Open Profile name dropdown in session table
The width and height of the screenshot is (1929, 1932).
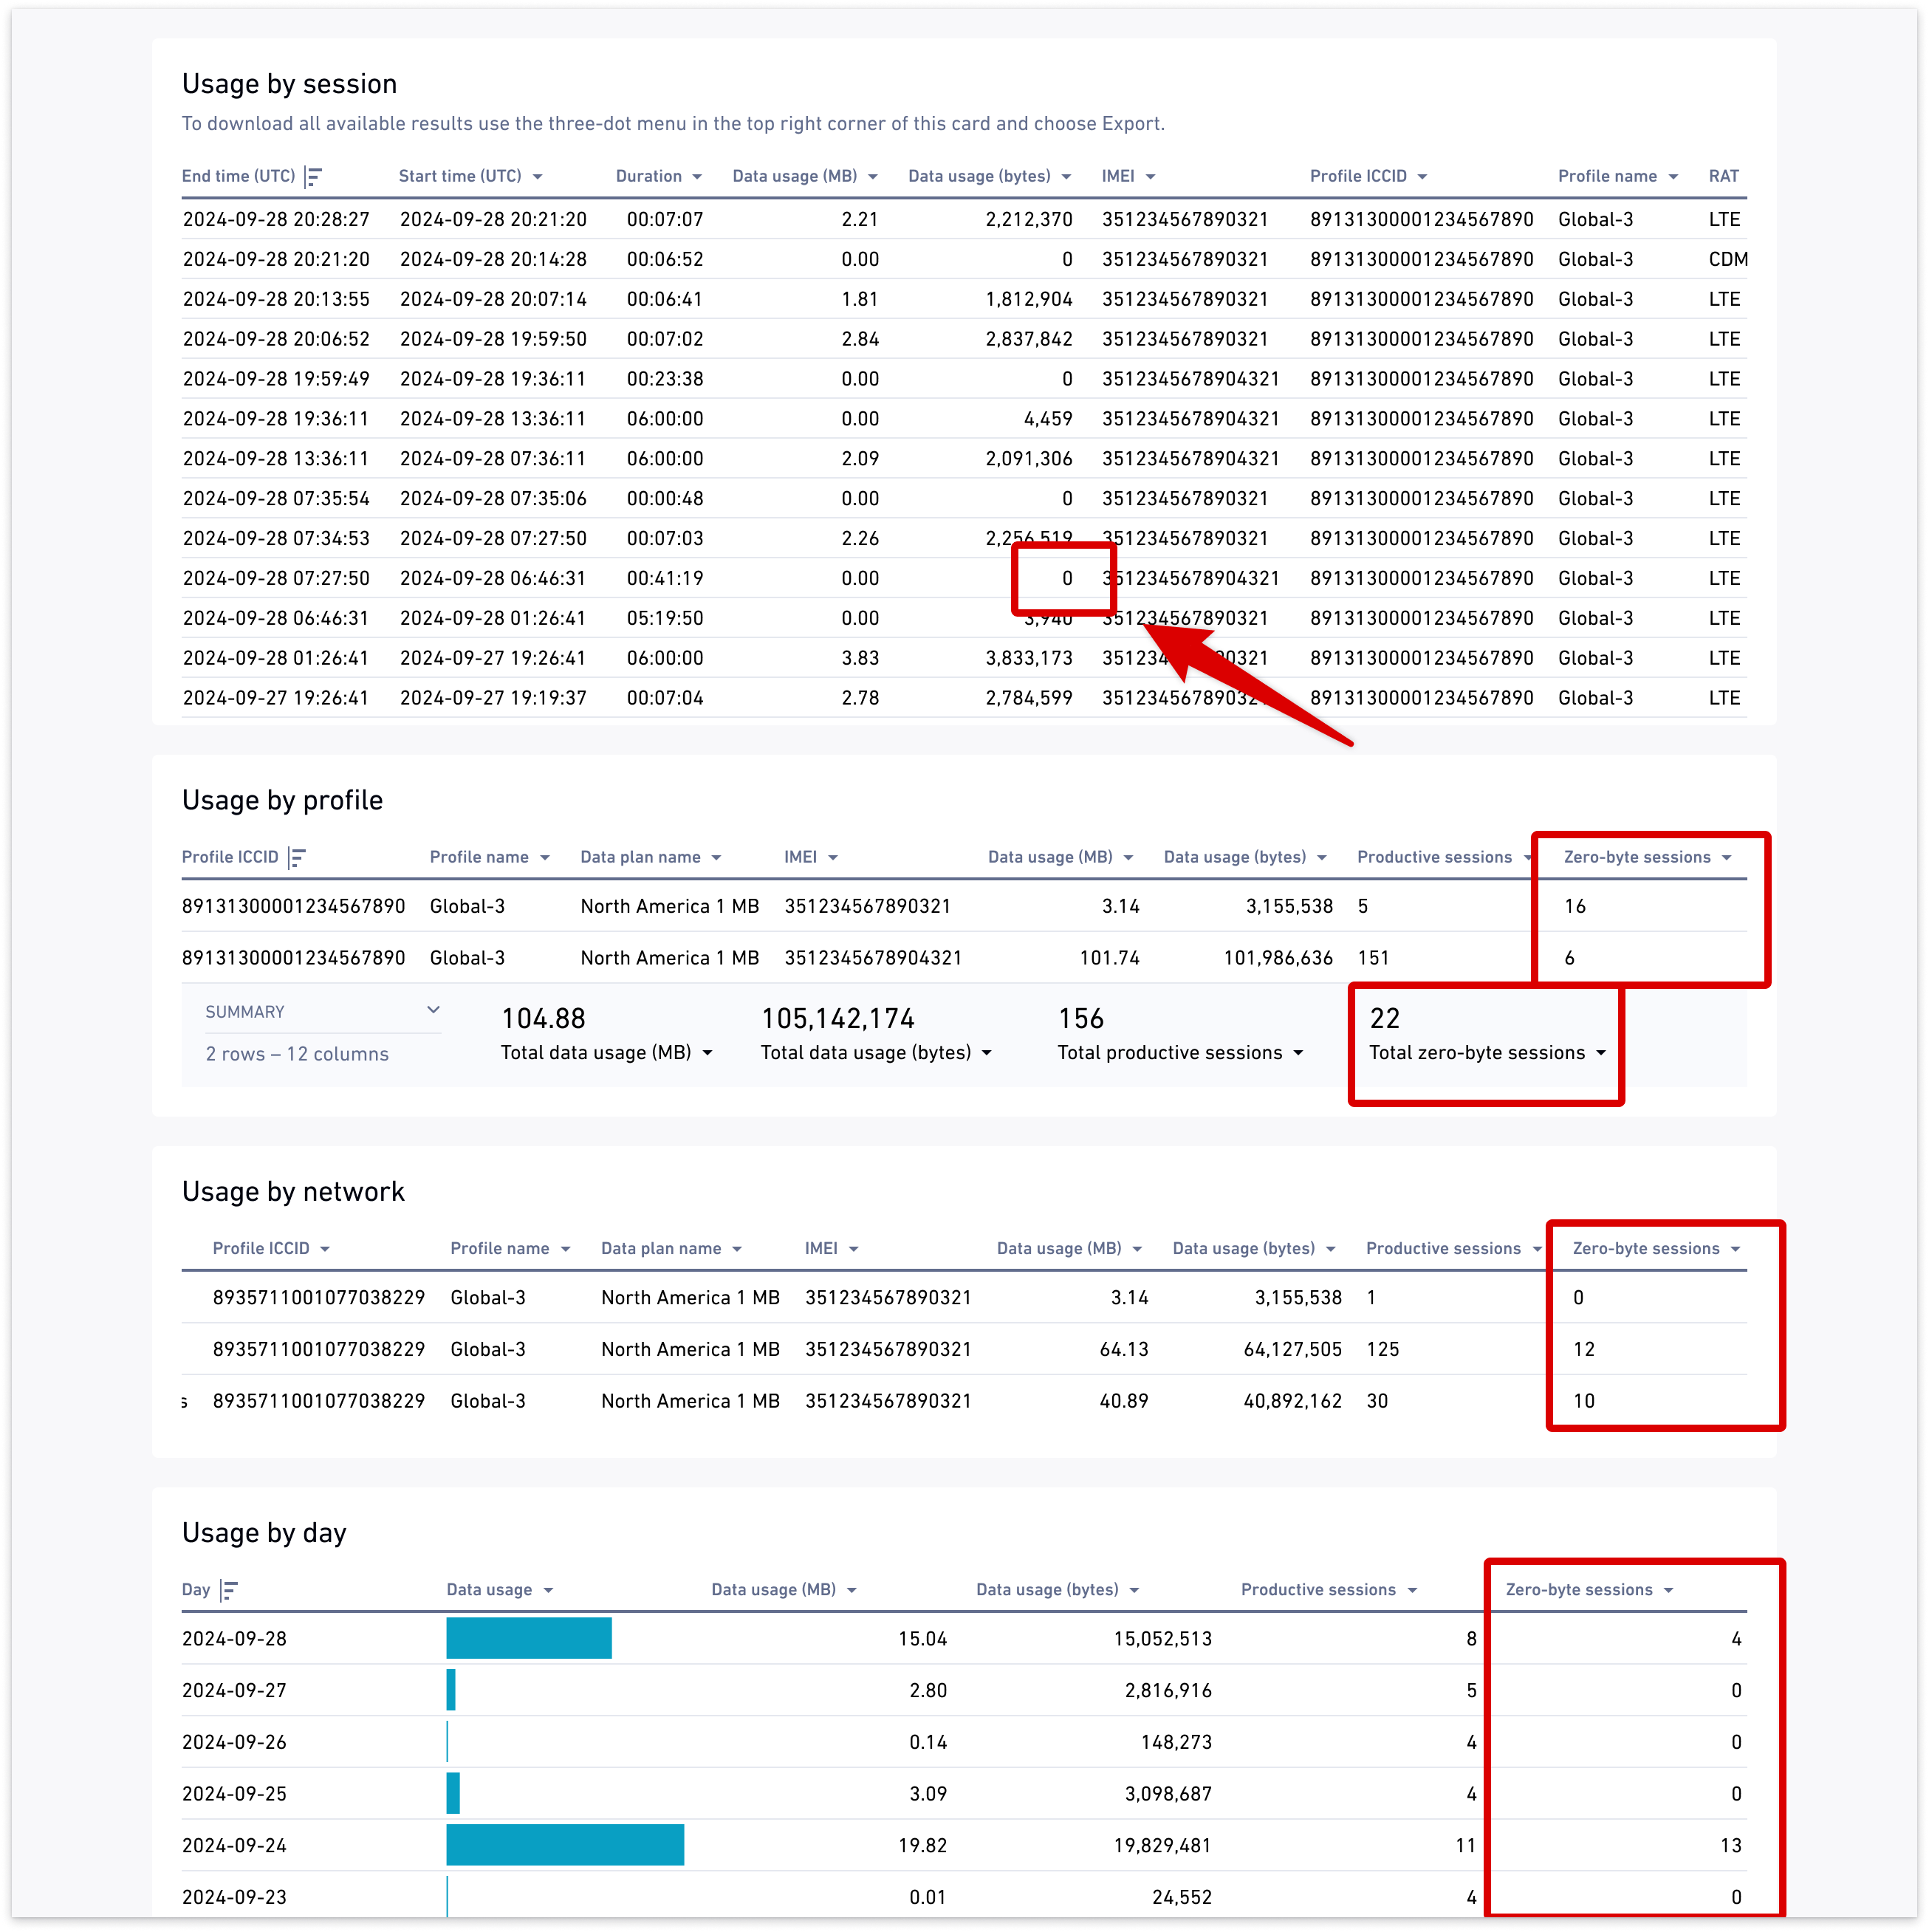[1672, 177]
